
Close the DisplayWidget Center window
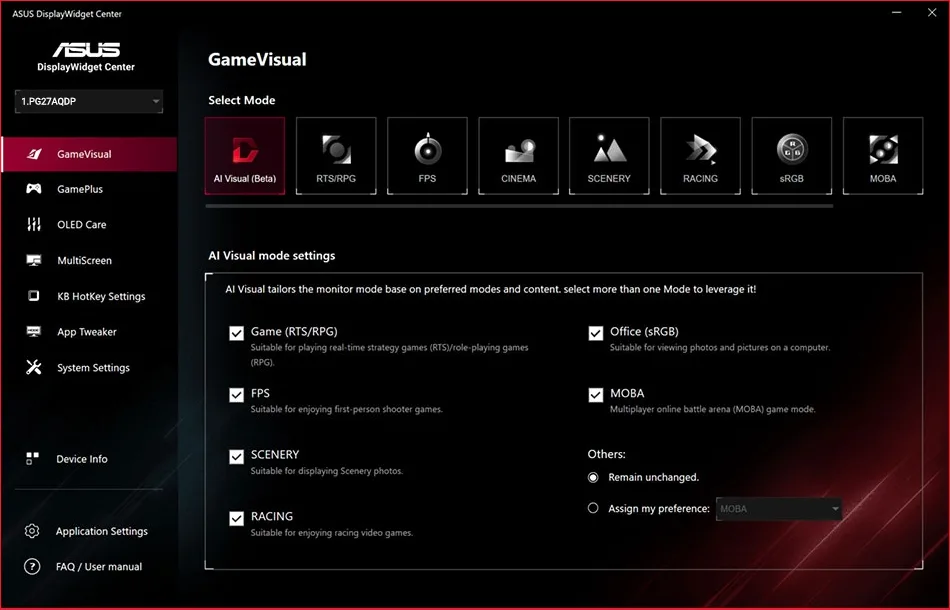[932, 12]
